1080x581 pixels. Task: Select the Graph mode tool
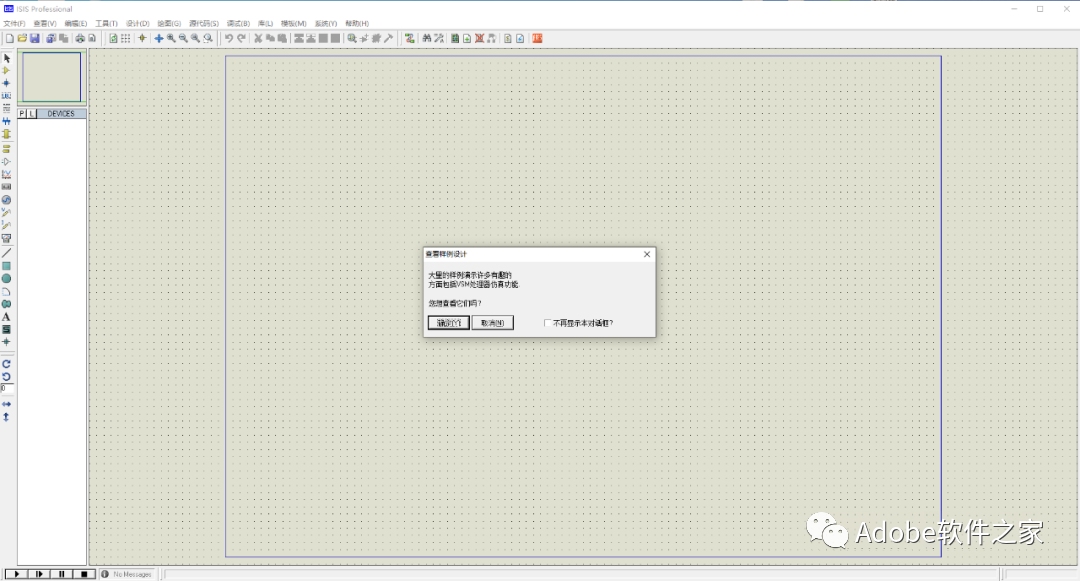point(6,174)
